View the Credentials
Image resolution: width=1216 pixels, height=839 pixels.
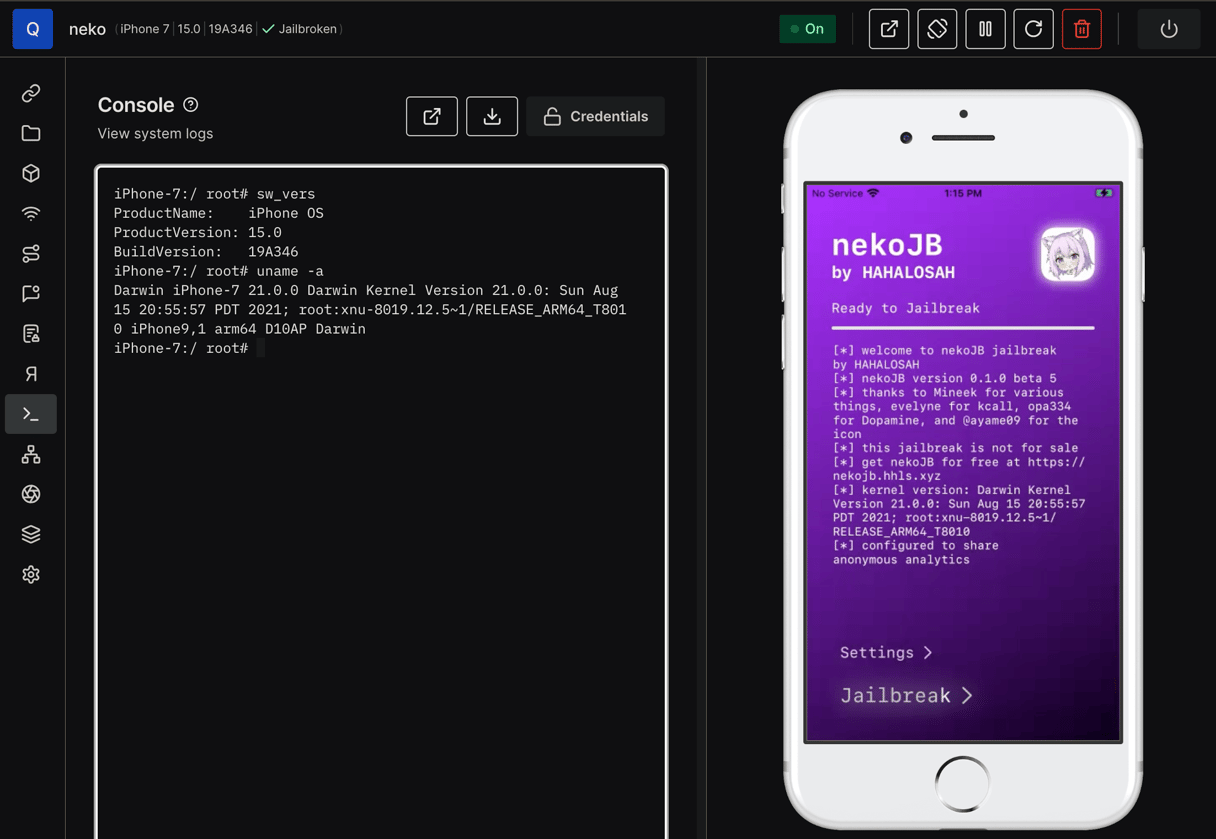tap(595, 116)
